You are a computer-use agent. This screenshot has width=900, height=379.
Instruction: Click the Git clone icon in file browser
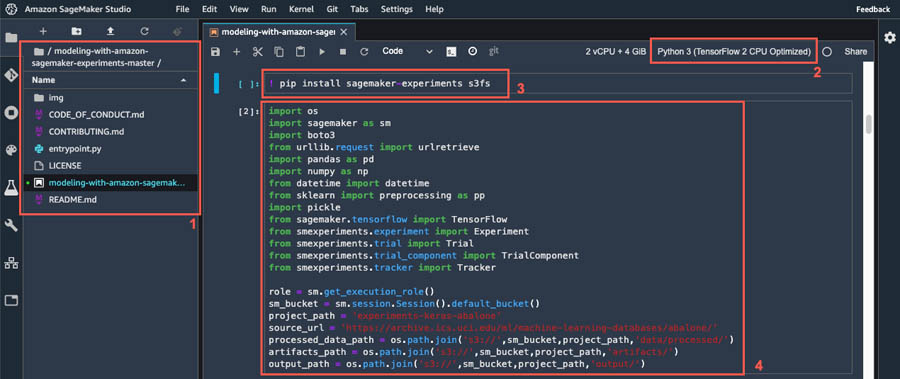tap(178, 31)
